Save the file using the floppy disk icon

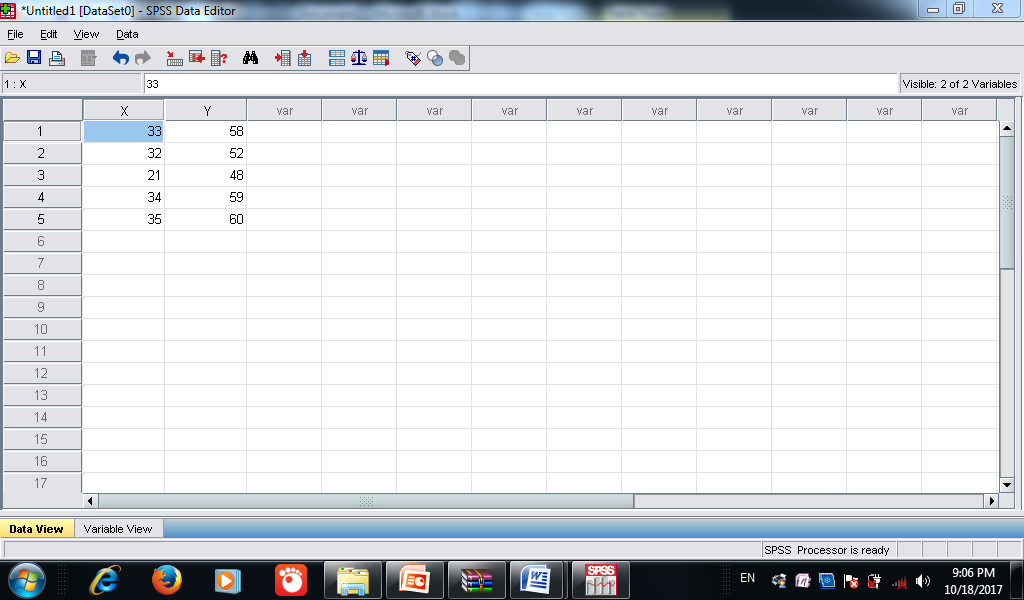(34, 58)
